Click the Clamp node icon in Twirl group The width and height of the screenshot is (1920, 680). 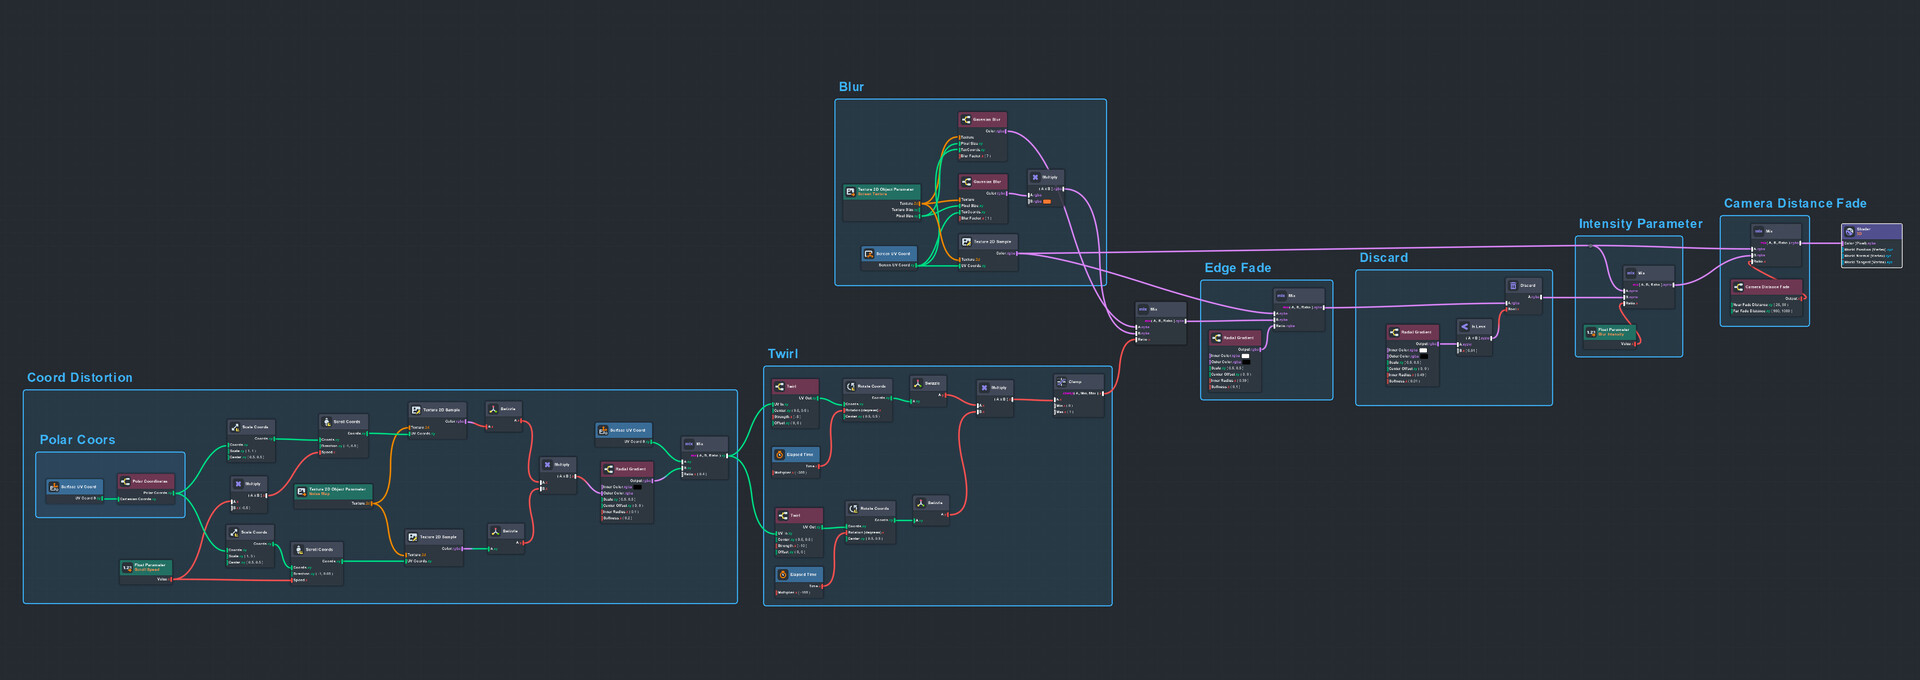tap(1061, 382)
